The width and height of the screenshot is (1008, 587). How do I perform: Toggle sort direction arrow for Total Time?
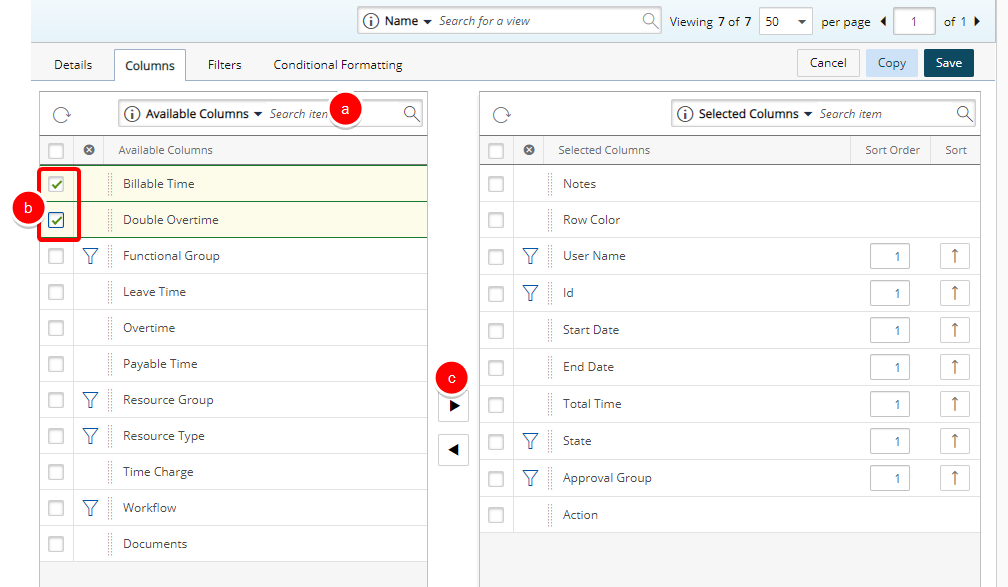click(955, 404)
